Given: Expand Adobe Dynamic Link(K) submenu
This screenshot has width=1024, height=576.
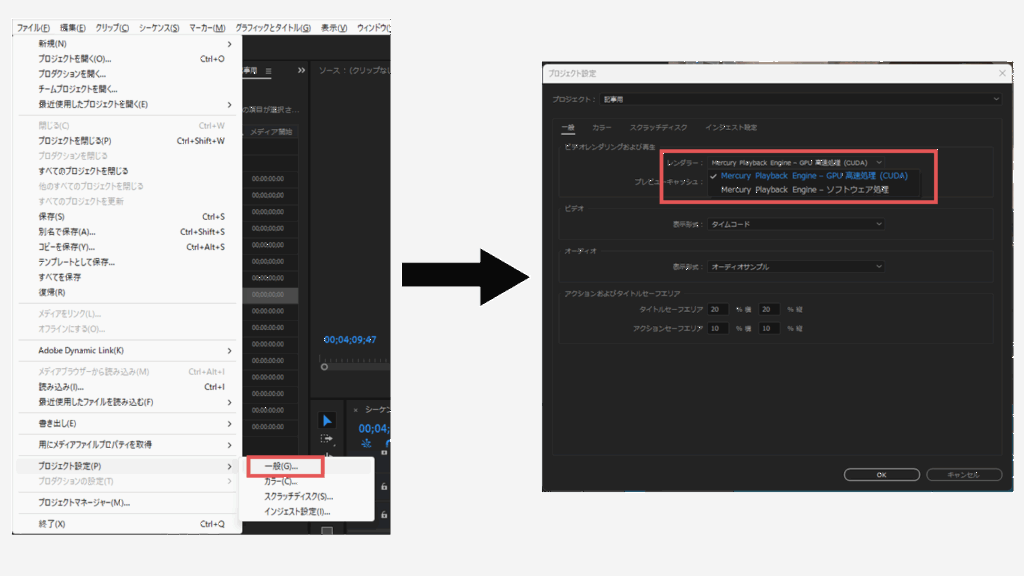Looking at the screenshot, I should tap(125, 351).
